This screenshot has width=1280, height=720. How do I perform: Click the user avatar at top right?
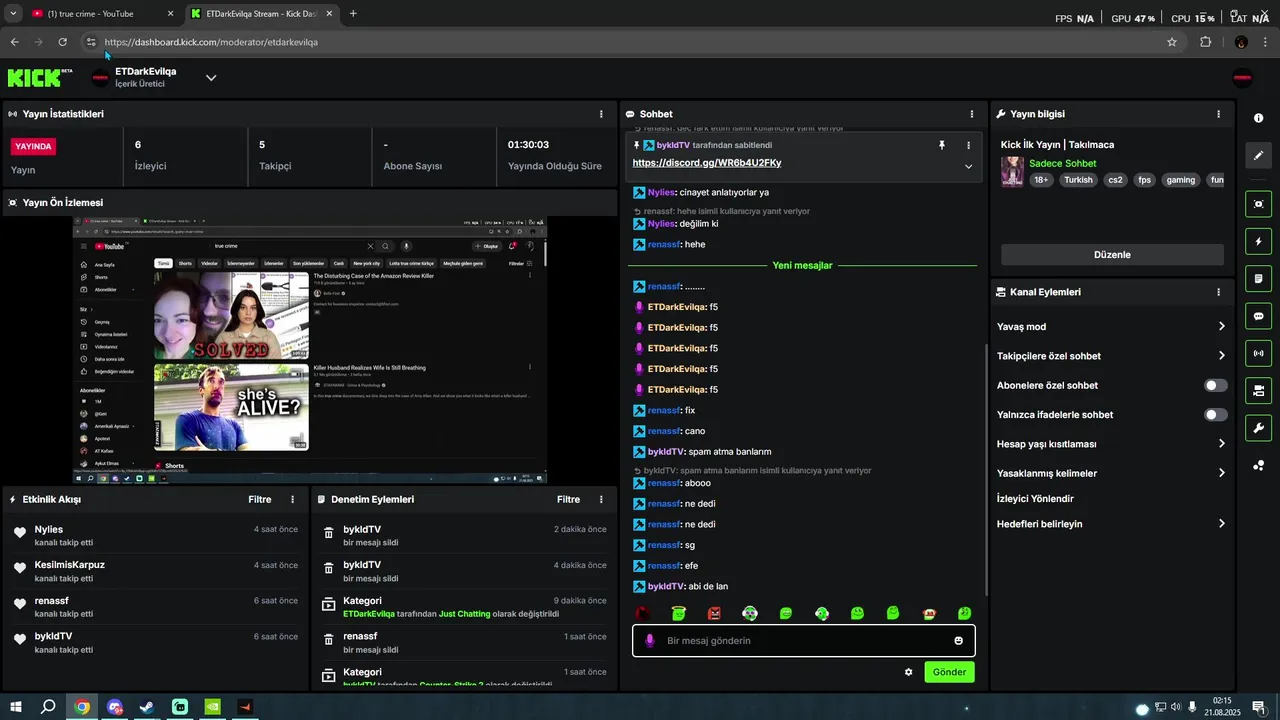(x=1243, y=78)
